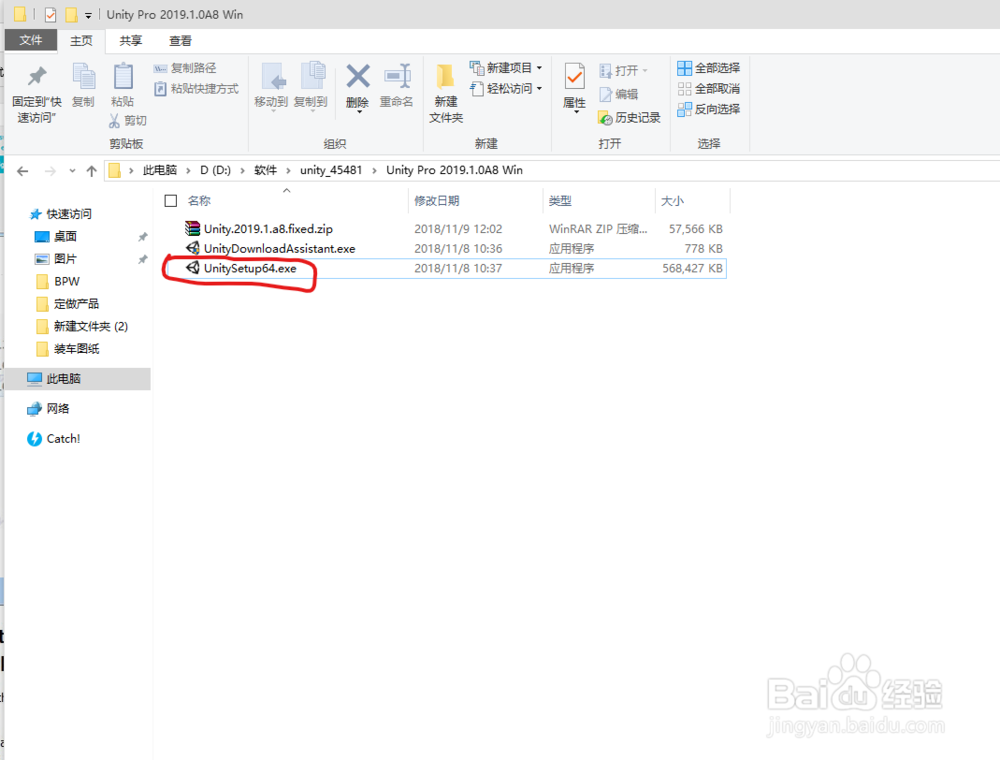Click the 57,566 KB size cell

695,229
